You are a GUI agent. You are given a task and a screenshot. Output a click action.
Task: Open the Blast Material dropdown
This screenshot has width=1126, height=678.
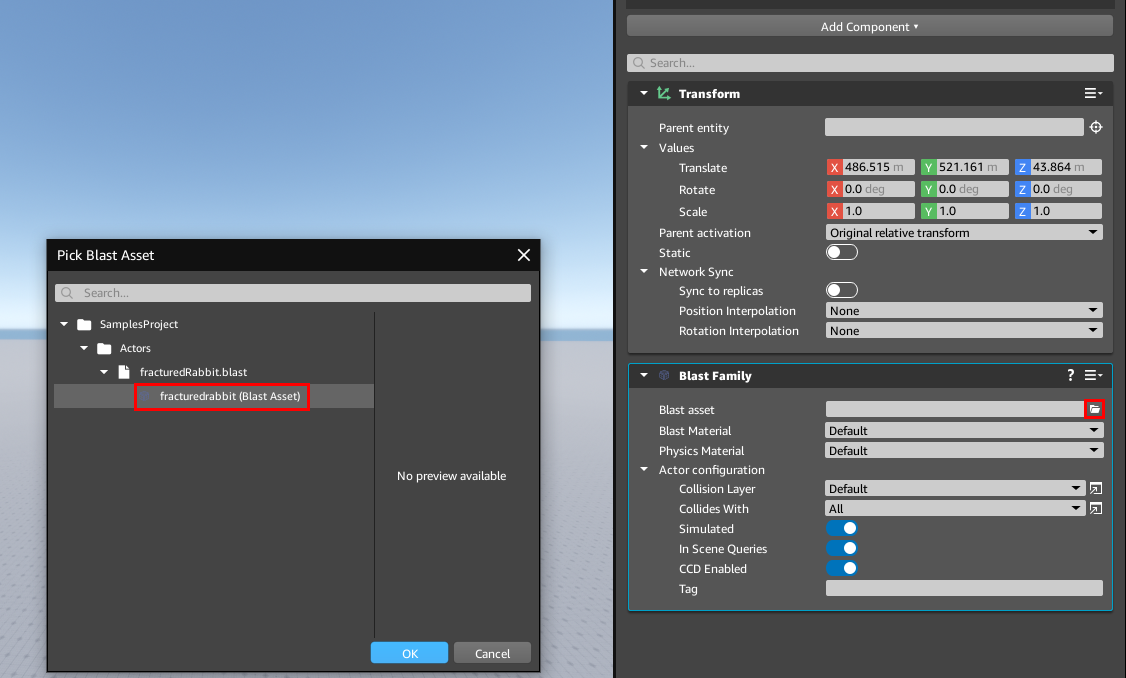[963, 430]
